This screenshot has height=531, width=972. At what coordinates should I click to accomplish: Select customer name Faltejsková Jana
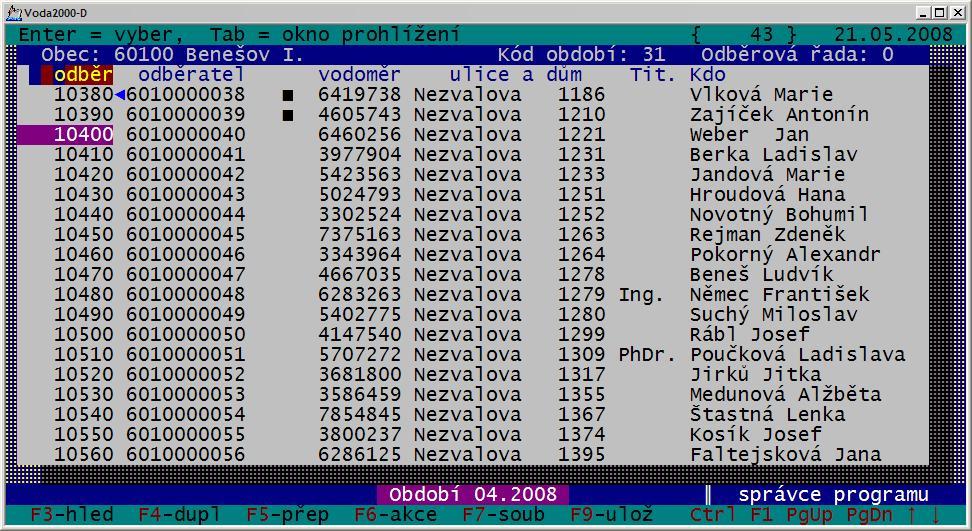click(785, 454)
